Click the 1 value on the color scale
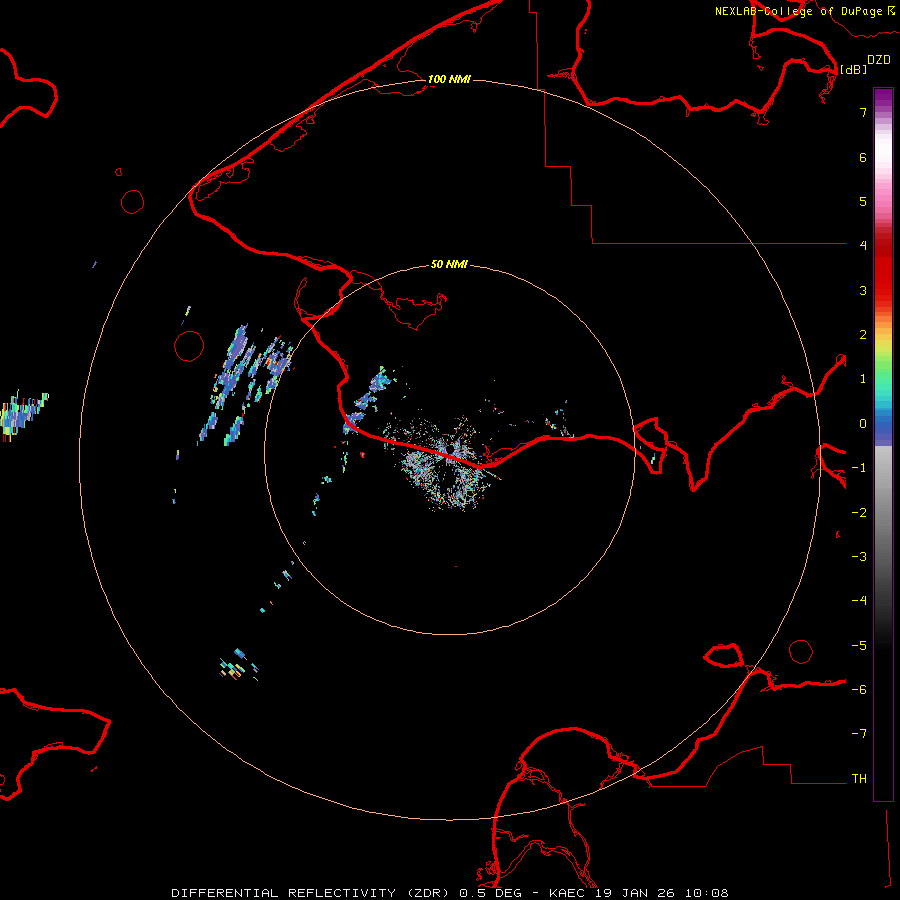This screenshot has width=900, height=900. 863,379
